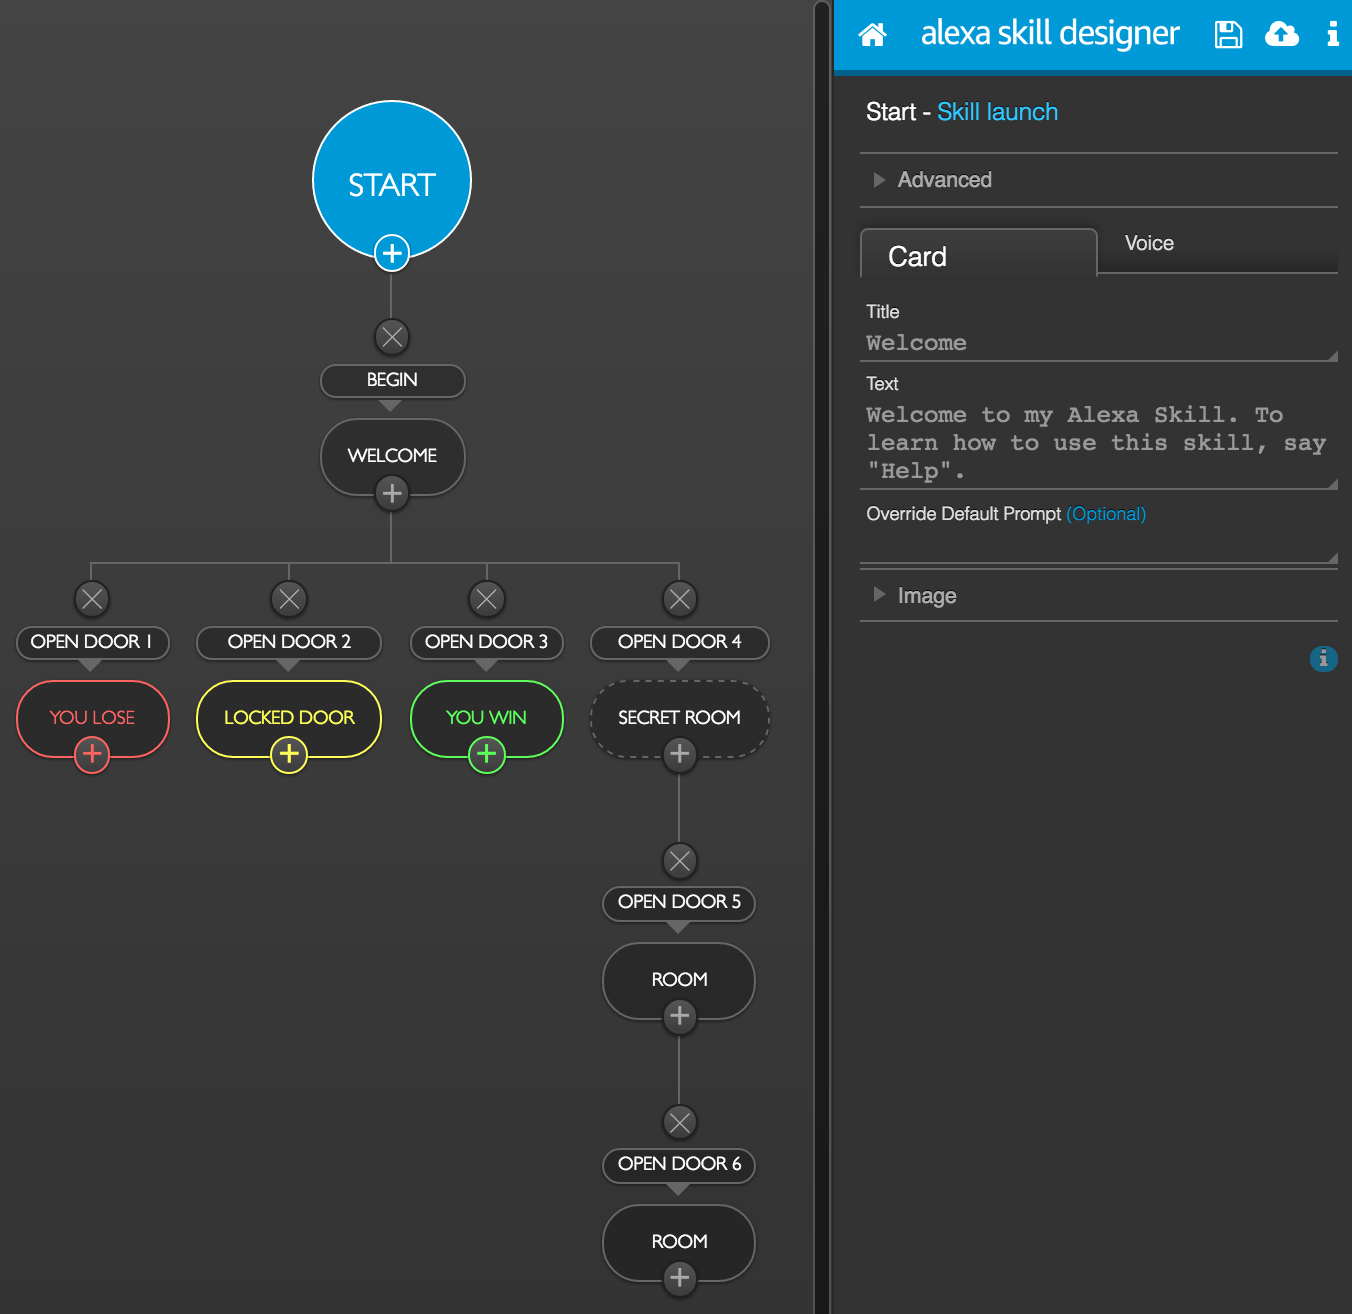Switch to the Voice tab
The width and height of the screenshot is (1352, 1314).
pos(1149,244)
